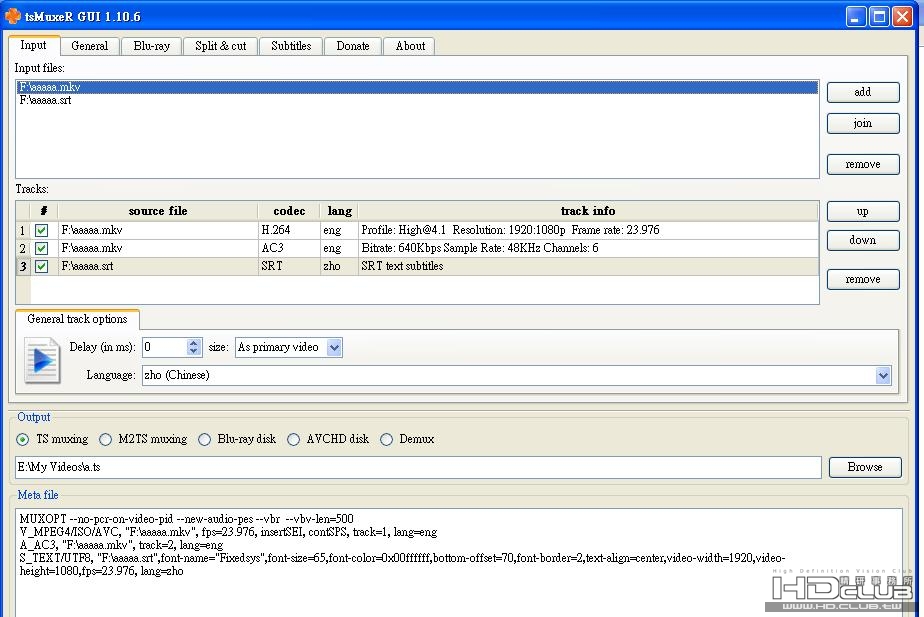The height and width of the screenshot is (617, 924).
Task: Open the Donate tab
Action: click(353, 46)
